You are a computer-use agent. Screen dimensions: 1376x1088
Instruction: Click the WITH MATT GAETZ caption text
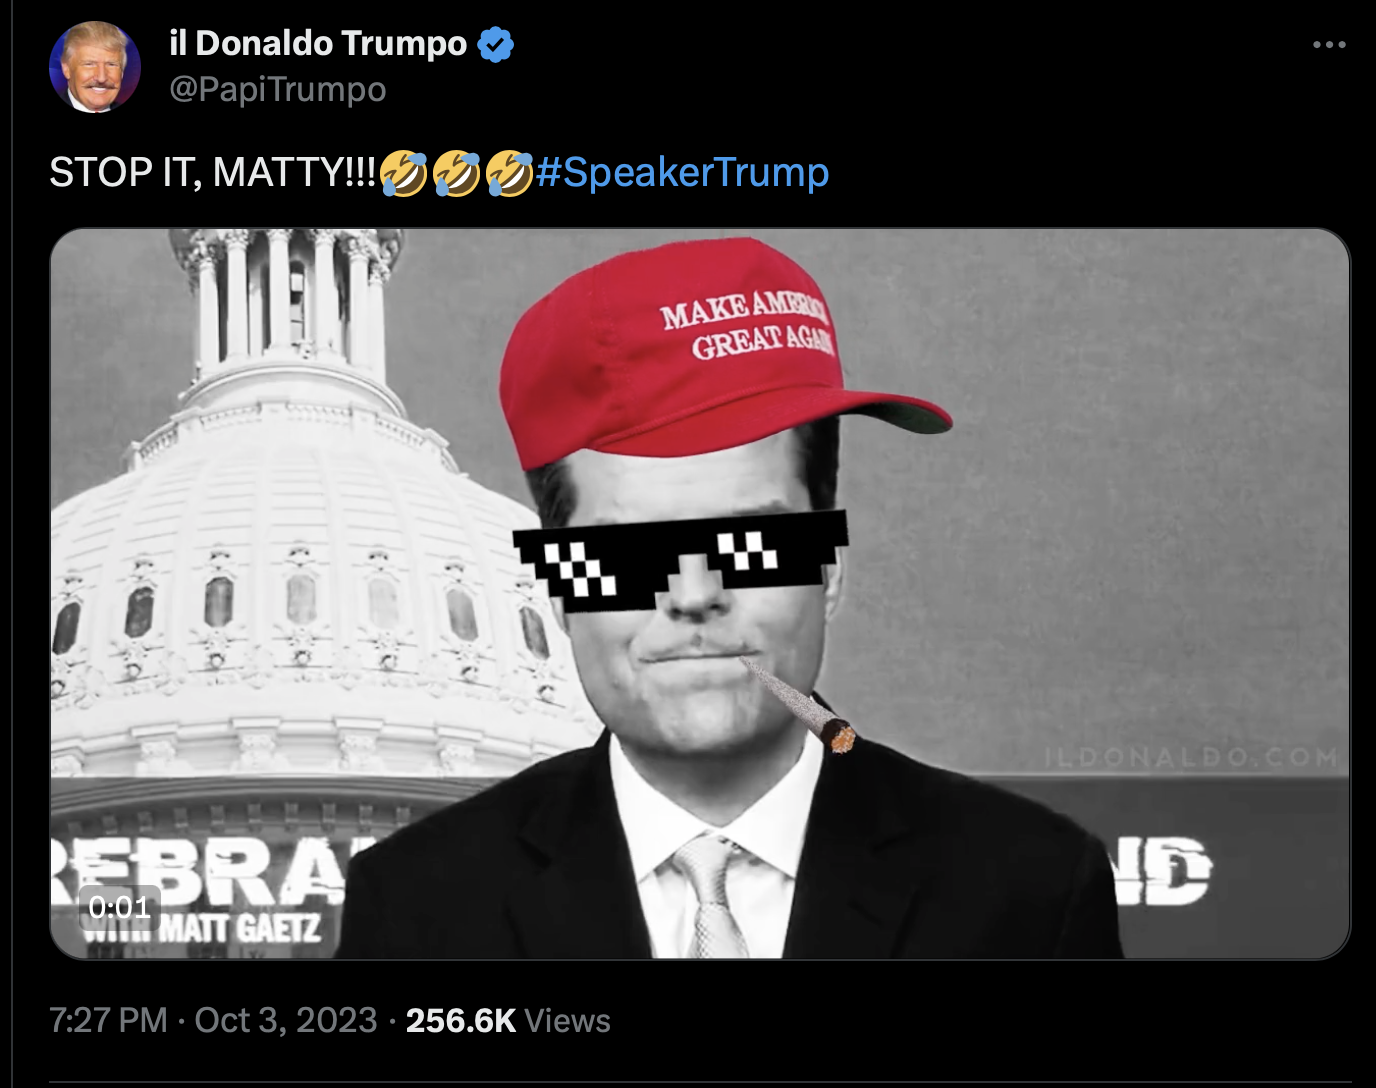pos(202,927)
